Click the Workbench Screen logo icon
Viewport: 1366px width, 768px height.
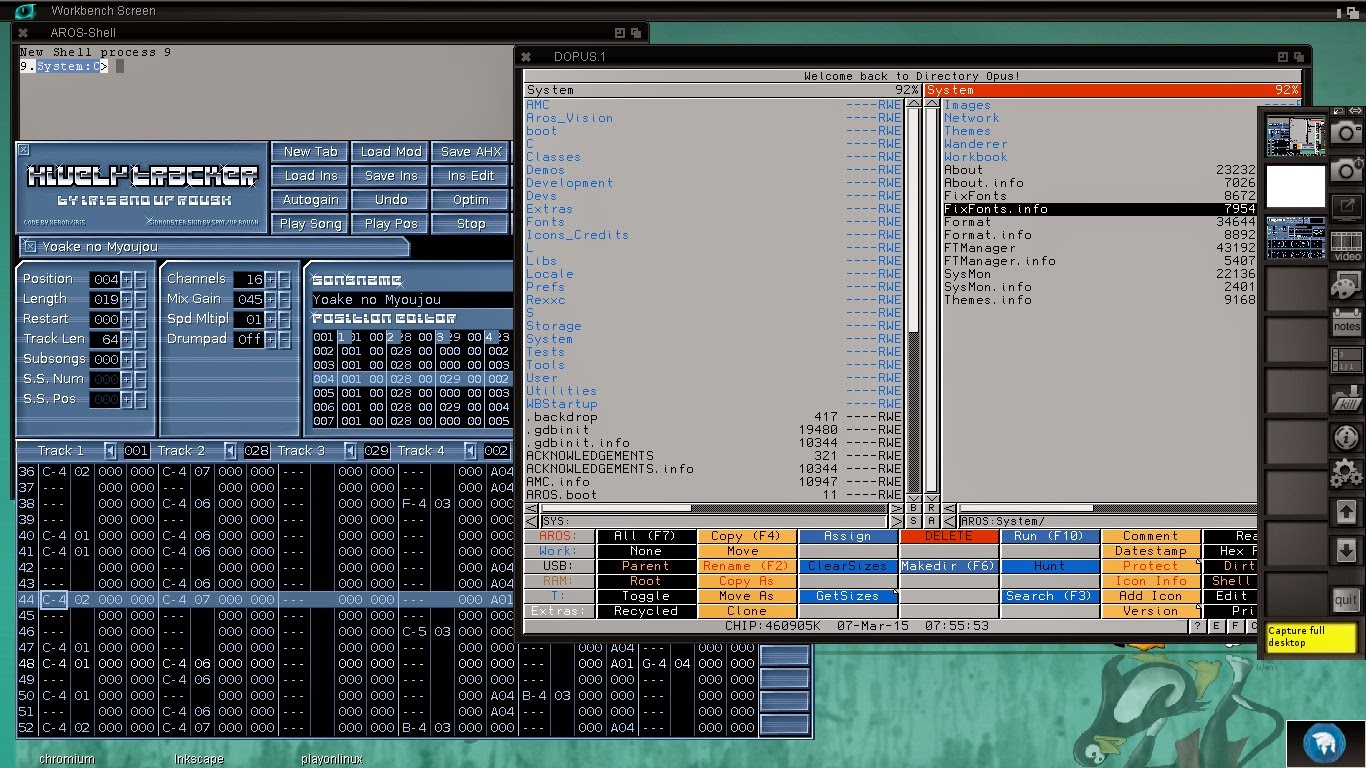pyautogui.click(x=24, y=11)
